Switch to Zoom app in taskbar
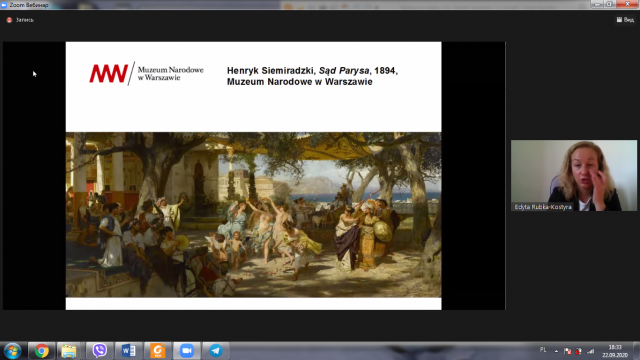The width and height of the screenshot is (640, 360). (187, 351)
